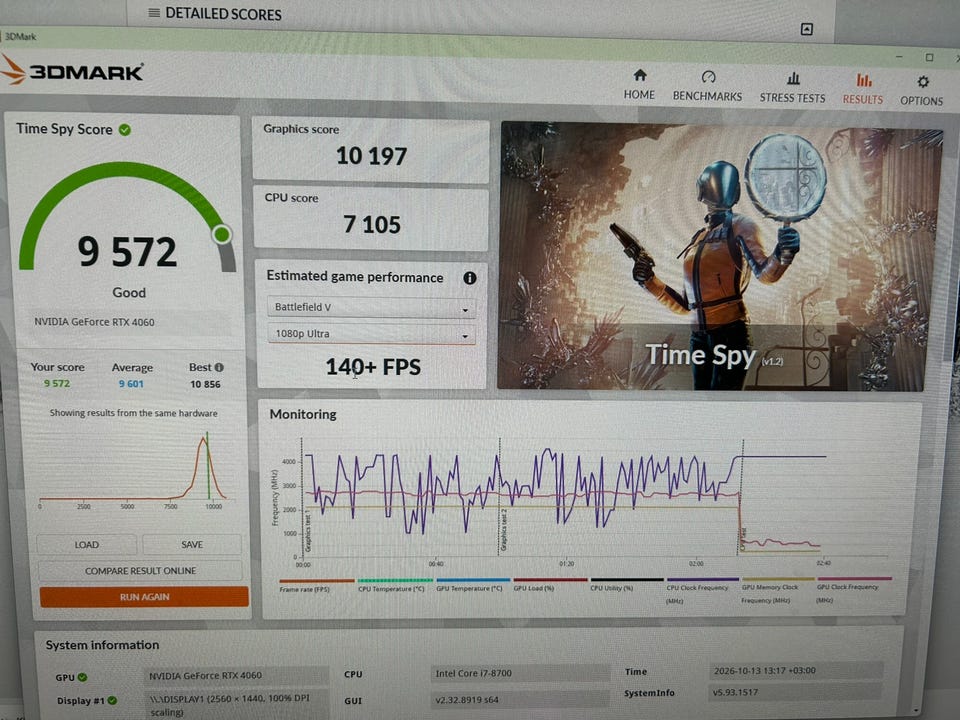Screen dimensions: 960x720
Task: Click the Time Spy preview image
Action: coord(719,257)
